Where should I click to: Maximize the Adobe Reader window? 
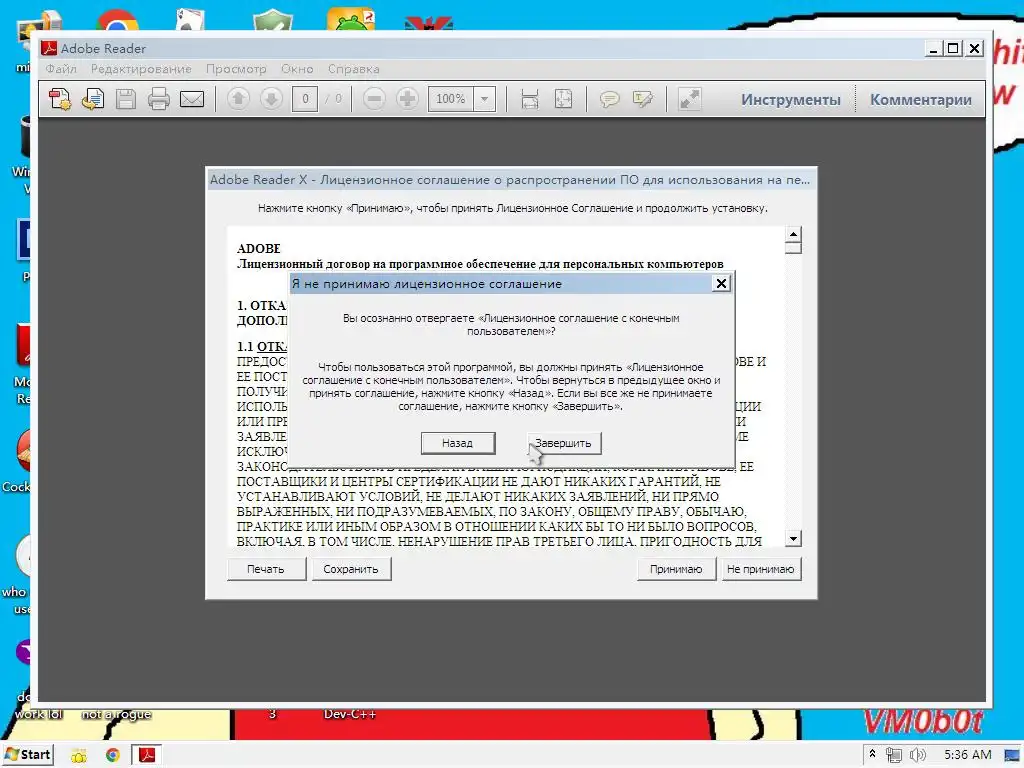click(x=953, y=48)
